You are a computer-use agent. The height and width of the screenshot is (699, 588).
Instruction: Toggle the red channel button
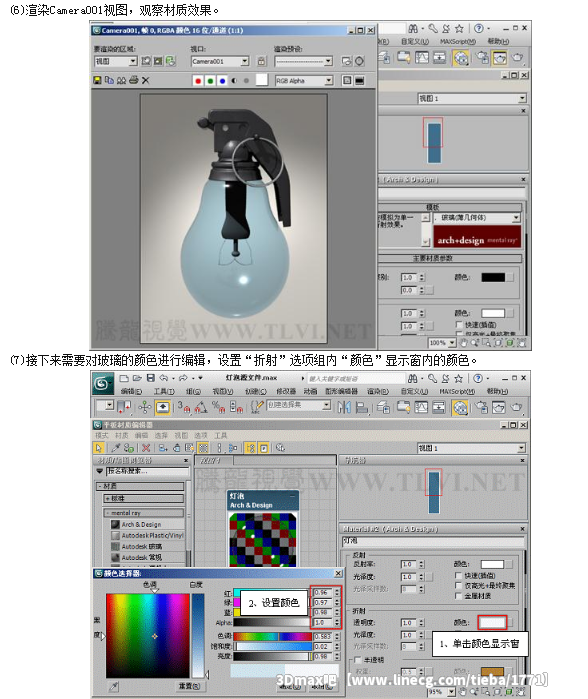198,81
